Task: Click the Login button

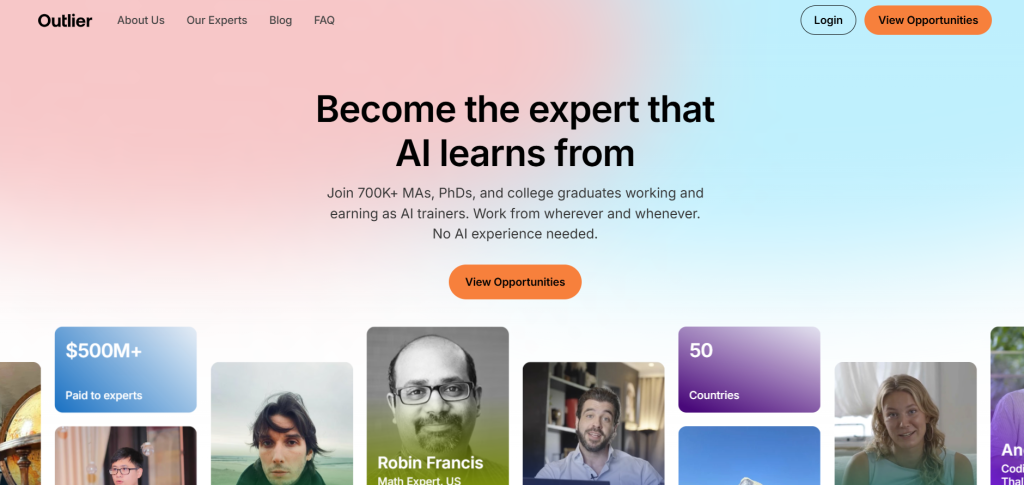Action: pyautogui.click(x=828, y=20)
